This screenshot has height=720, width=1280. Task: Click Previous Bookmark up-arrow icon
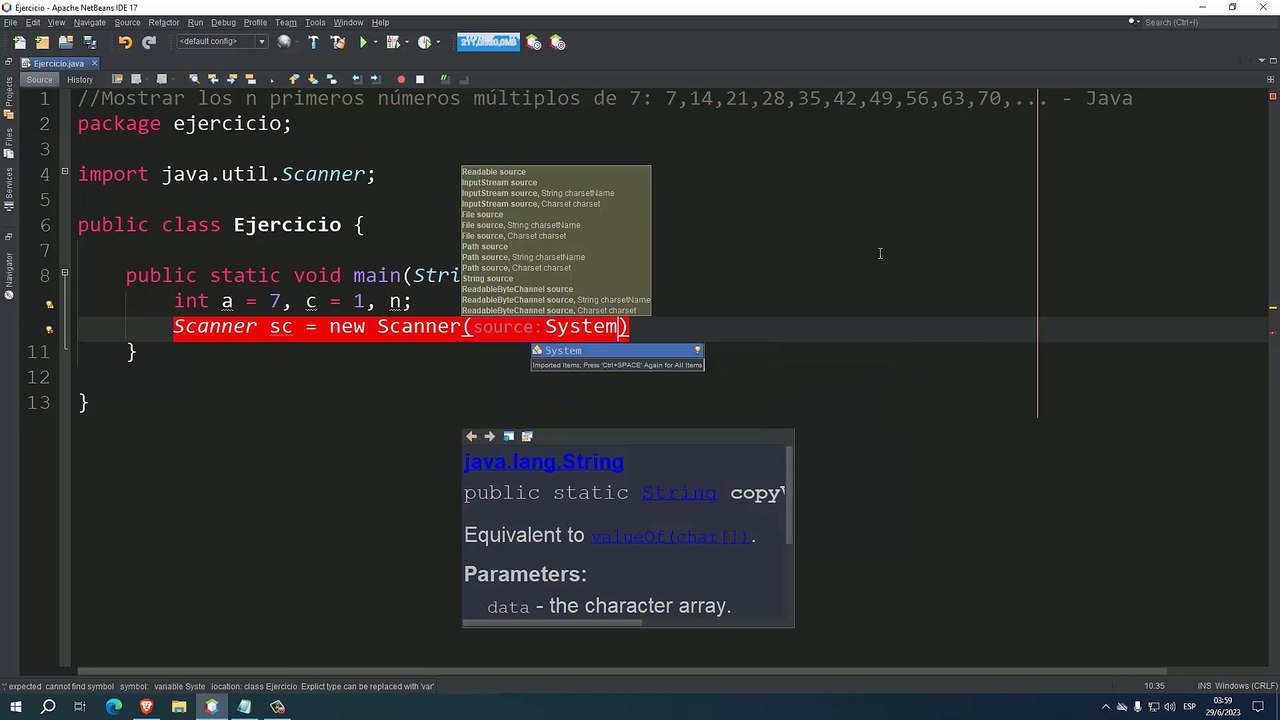294,79
